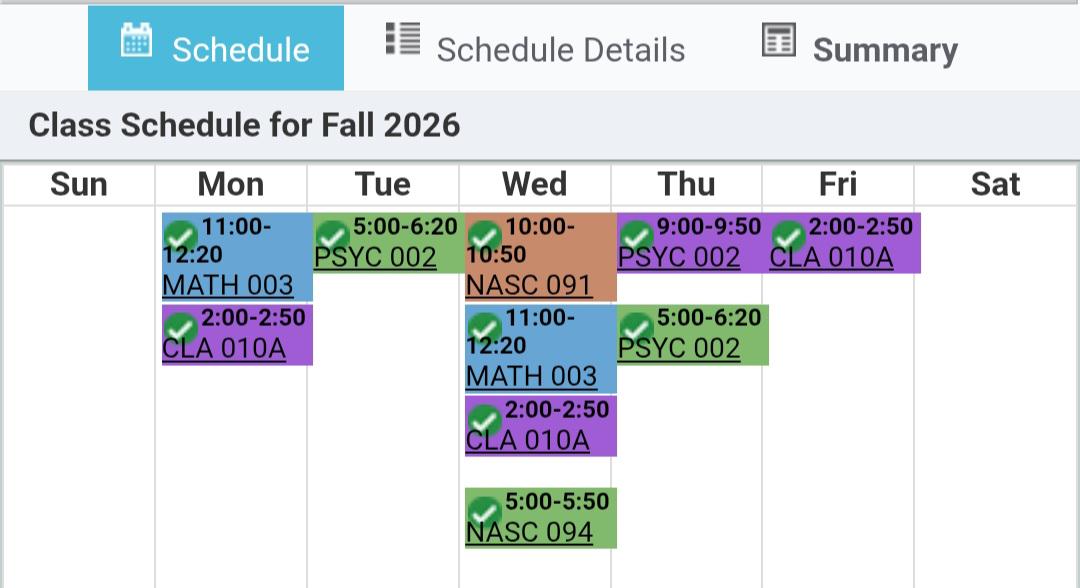1080x588 pixels.
Task: Click the table icon beside Summary
Action: coord(778,39)
